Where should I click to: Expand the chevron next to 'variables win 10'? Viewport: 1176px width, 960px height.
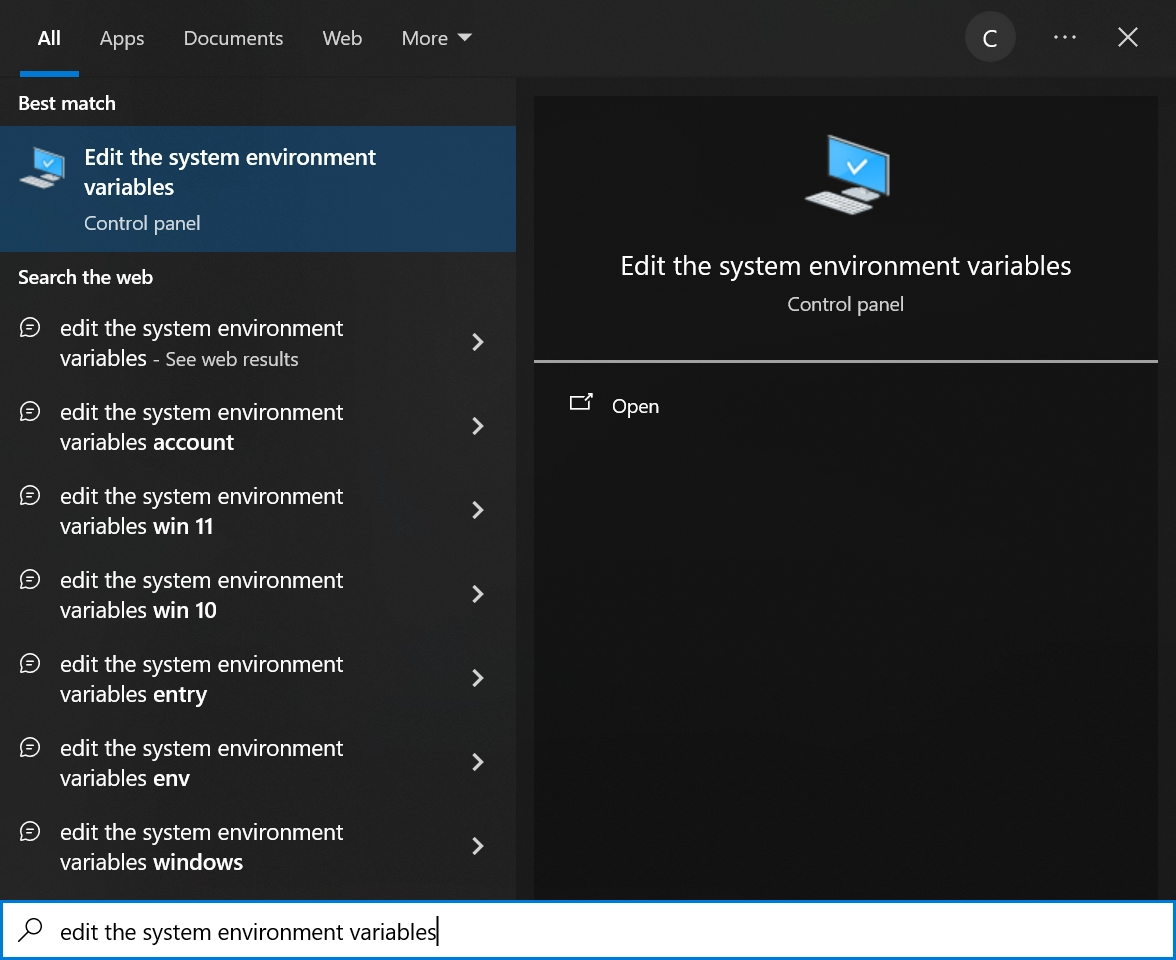(x=477, y=594)
